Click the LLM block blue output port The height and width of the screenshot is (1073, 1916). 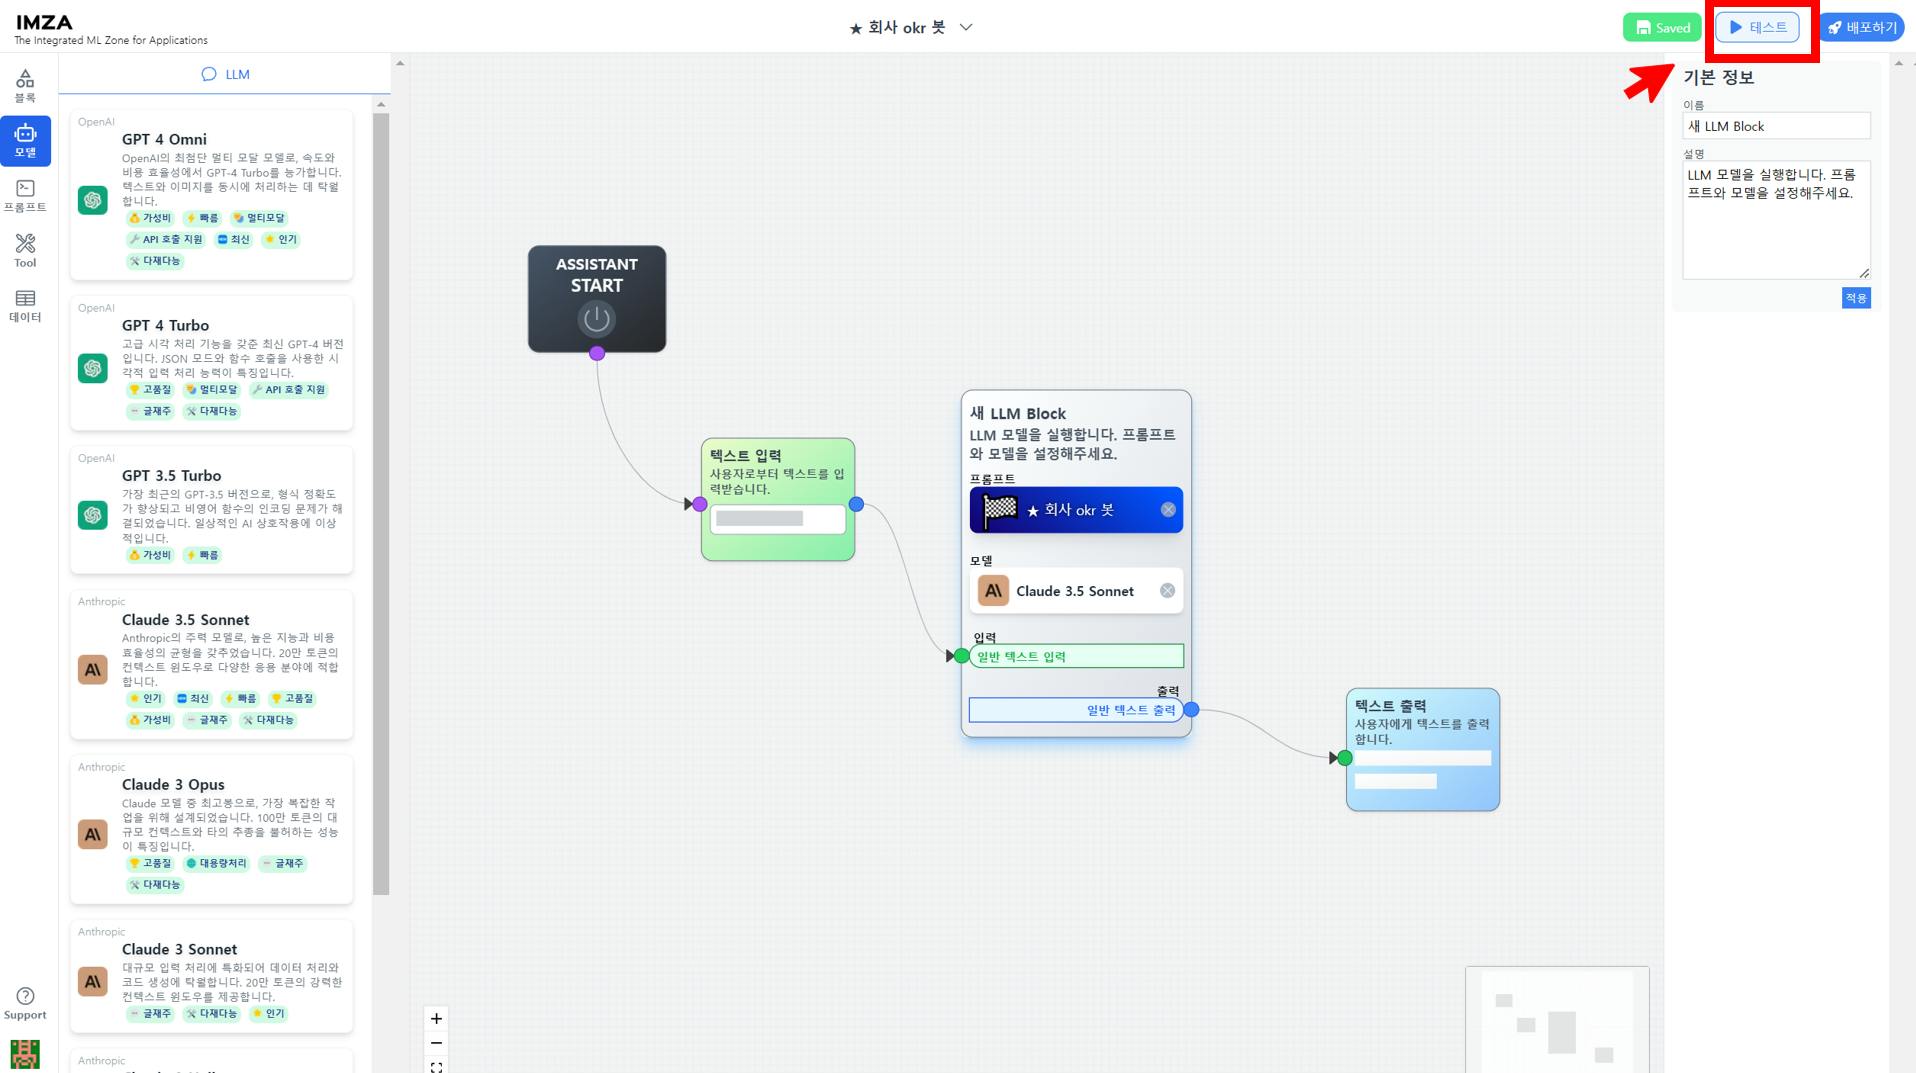pos(1191,709)
